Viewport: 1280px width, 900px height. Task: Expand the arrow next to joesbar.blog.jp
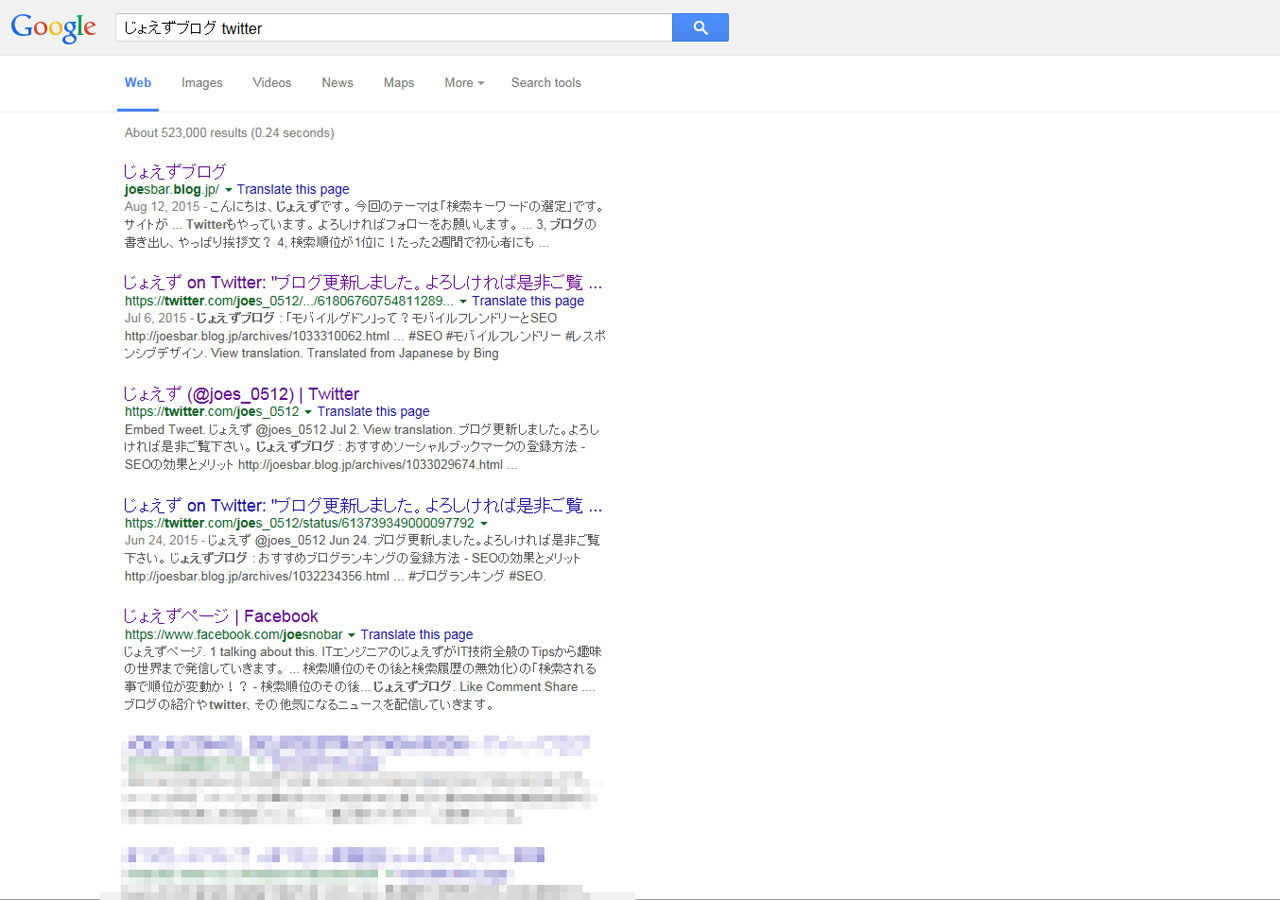[228, 190]
